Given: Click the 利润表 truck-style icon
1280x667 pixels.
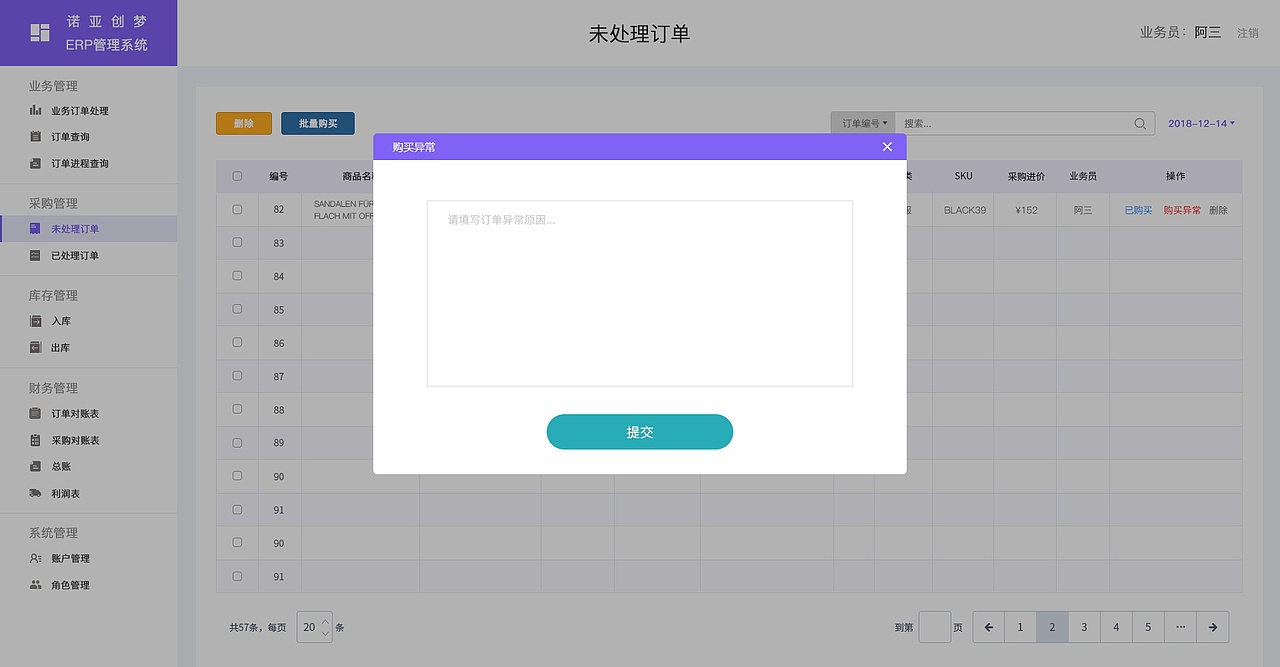Looking at the screenshot, I should click(37, 492).
